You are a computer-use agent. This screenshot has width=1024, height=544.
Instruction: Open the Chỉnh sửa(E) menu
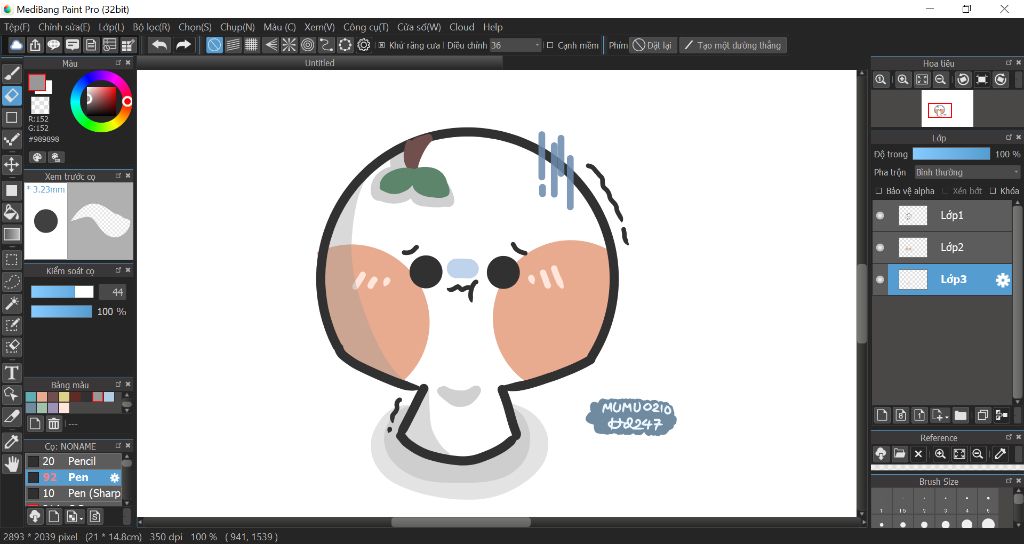[x=64, y=27]
